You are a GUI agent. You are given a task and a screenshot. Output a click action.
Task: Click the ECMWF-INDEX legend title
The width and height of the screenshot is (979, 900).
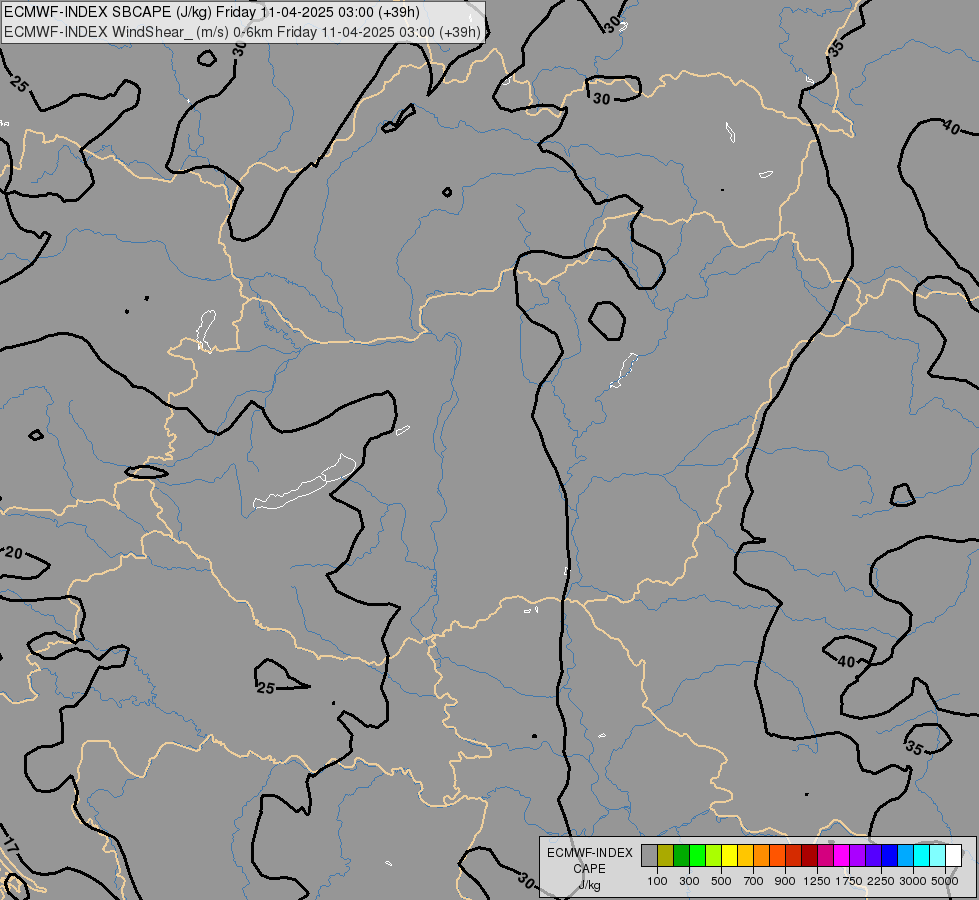pos(589,853)
